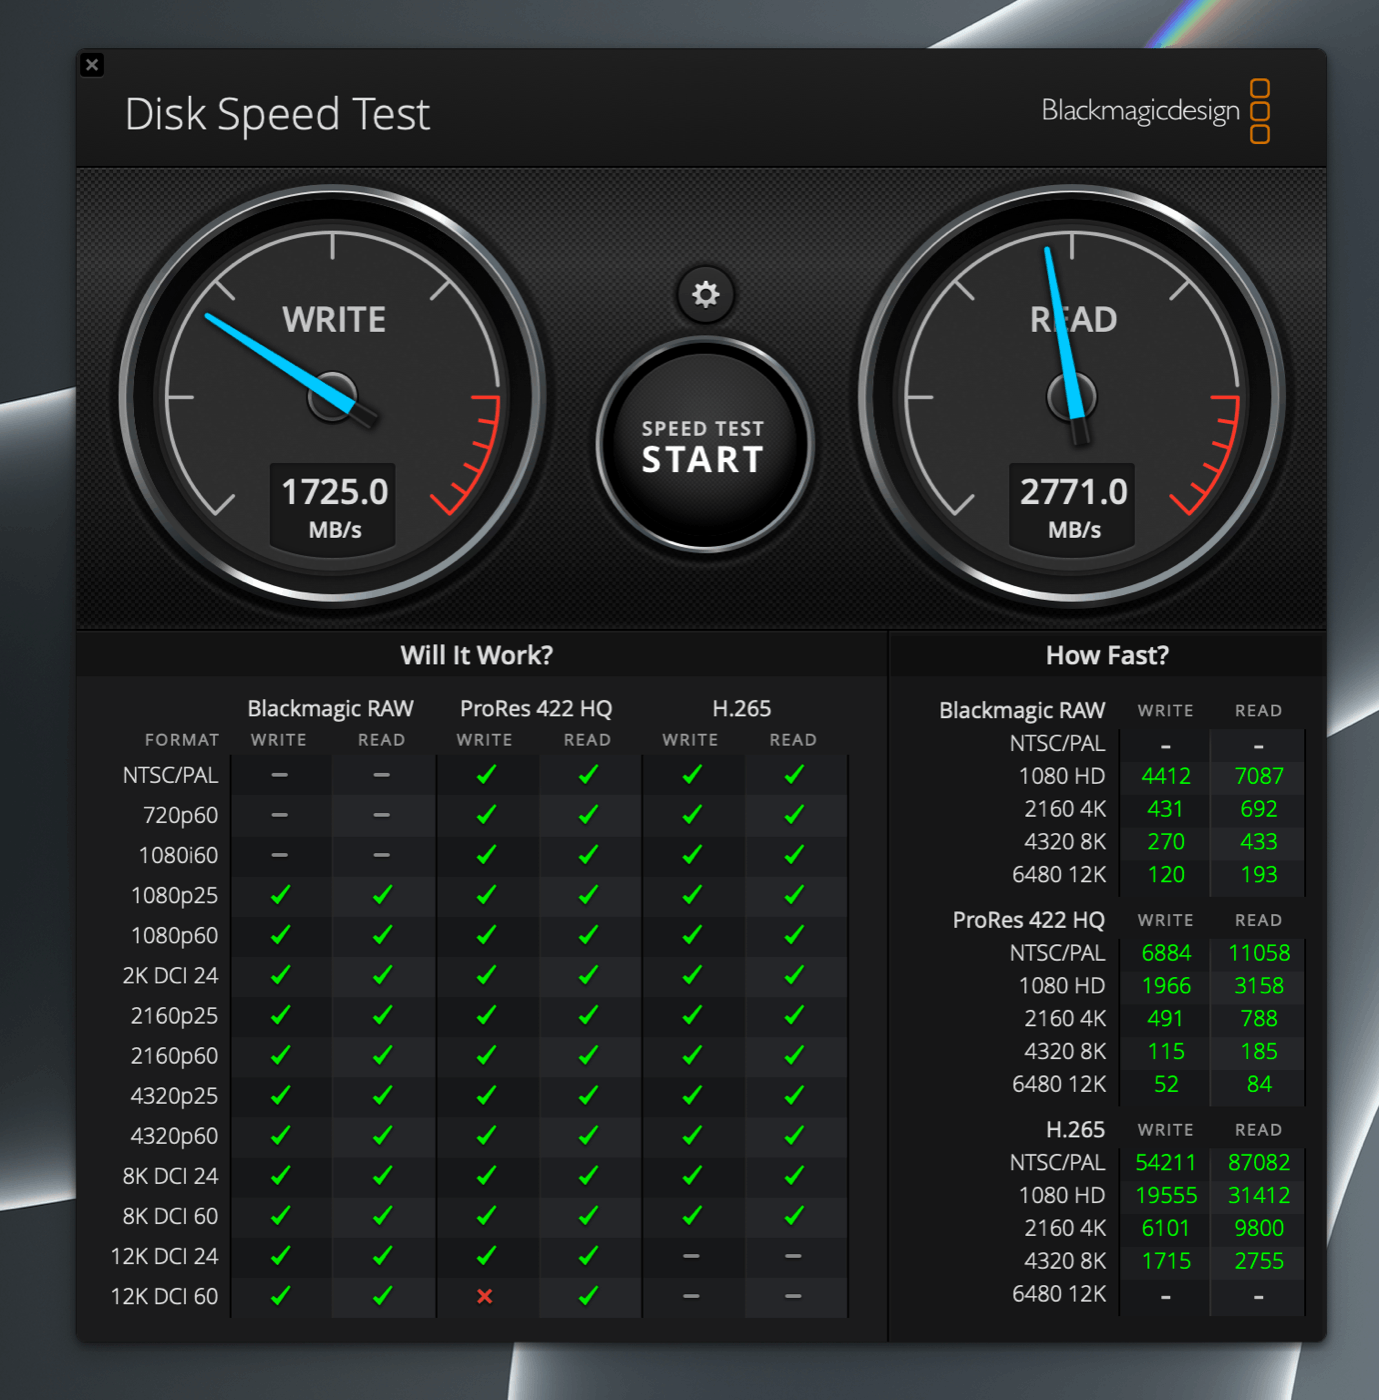Click the NTSC/PAL H.265 read checkmark
The width and height of the screenshot is (1379, 1400).
[x=794, y=775]
